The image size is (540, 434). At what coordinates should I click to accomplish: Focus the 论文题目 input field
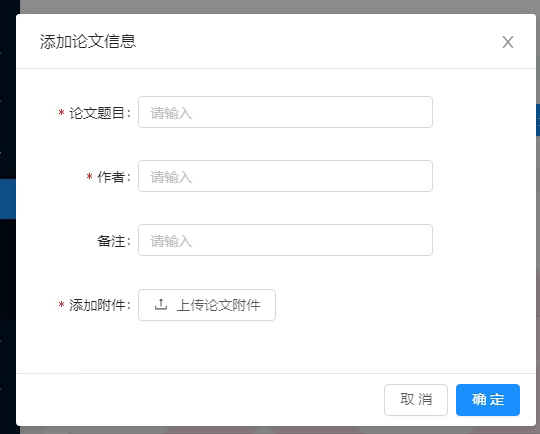285,112
